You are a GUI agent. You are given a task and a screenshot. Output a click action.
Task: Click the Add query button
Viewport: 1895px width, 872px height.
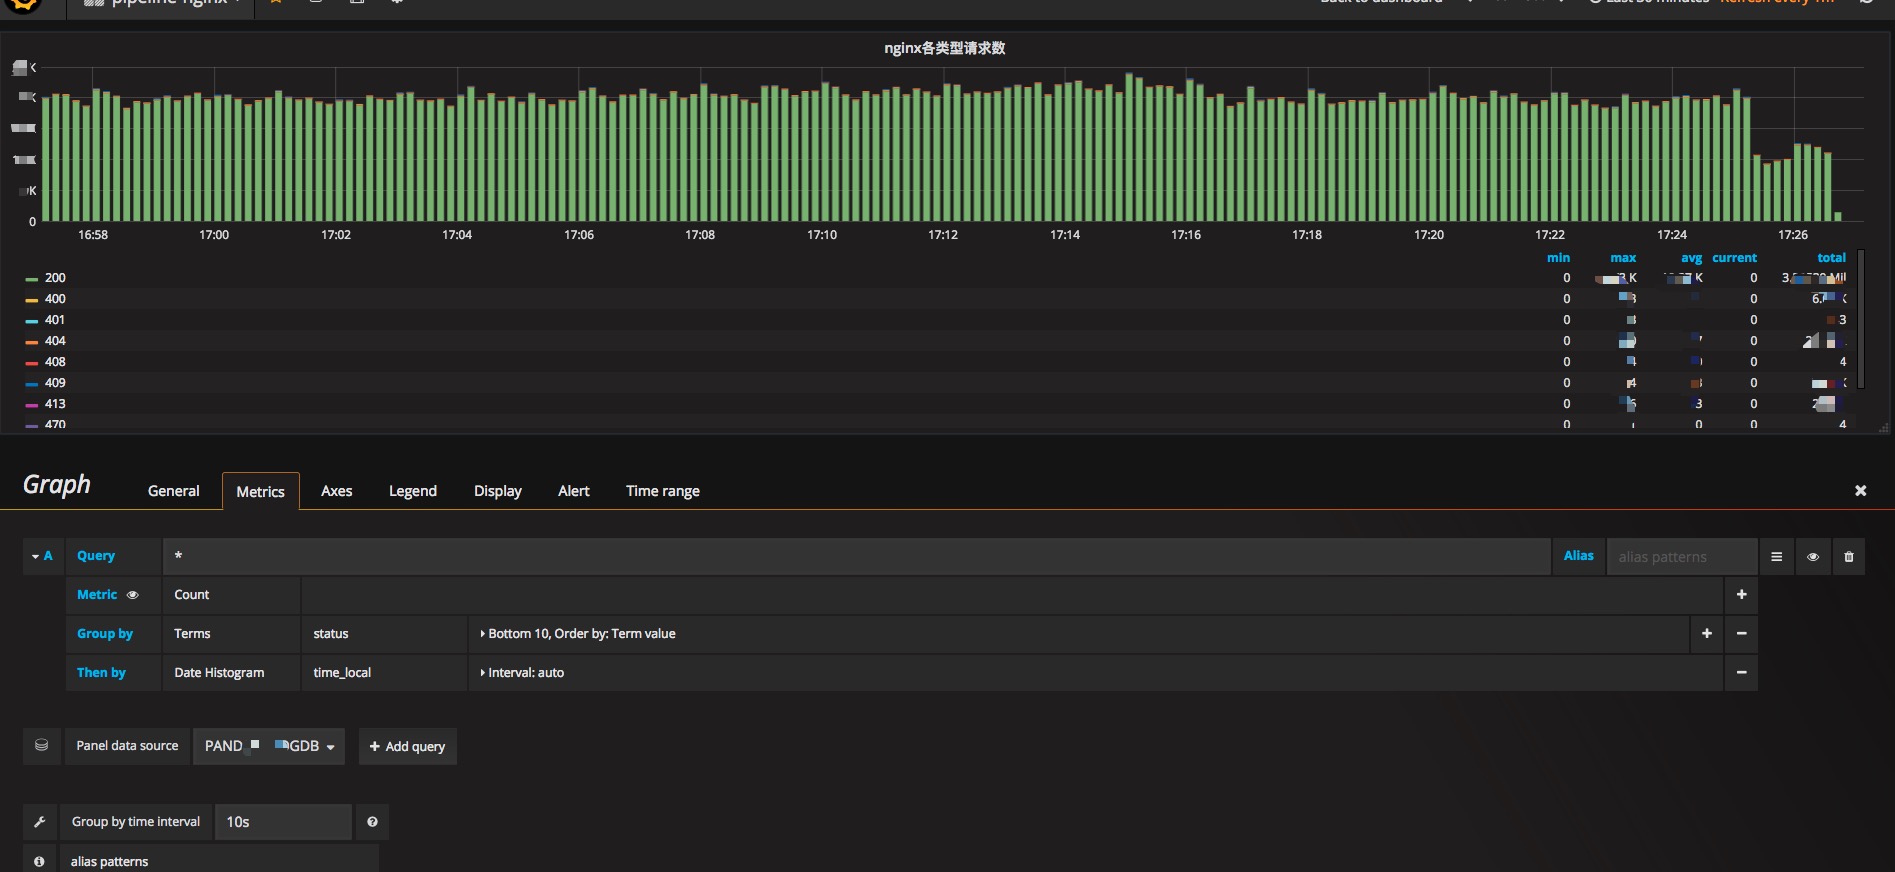pos(408,746)
